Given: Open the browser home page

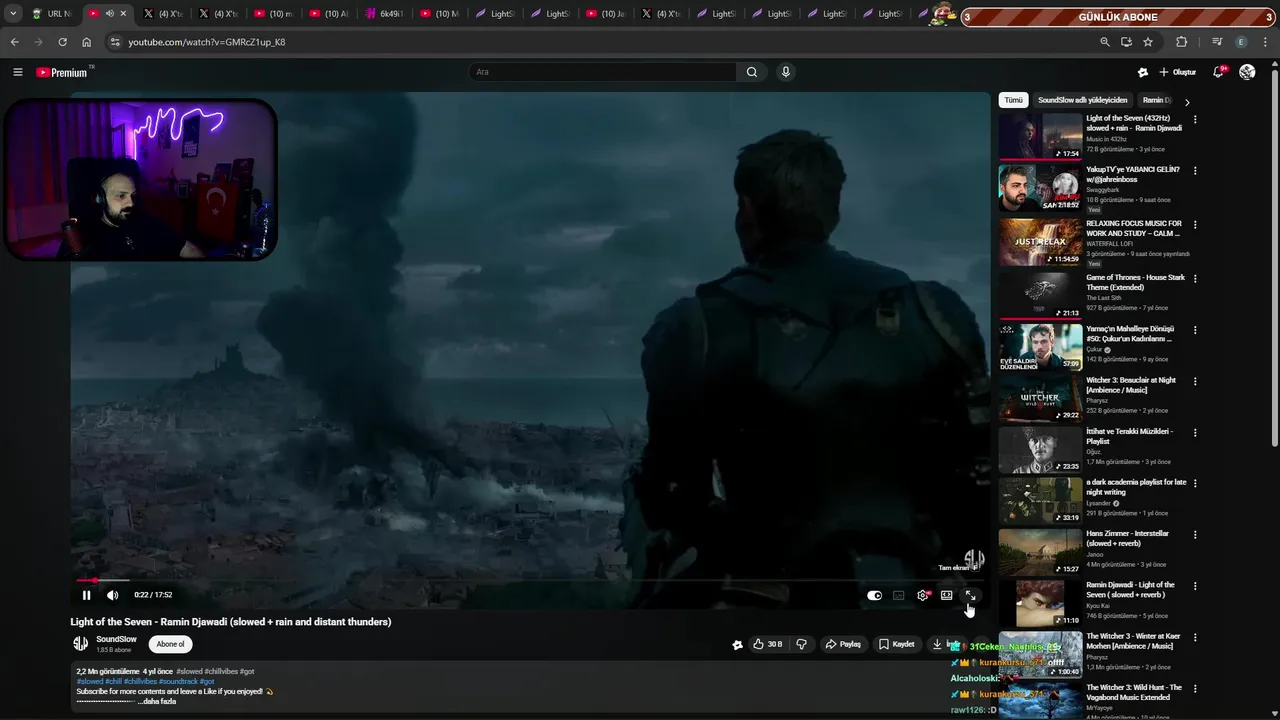Looking at the screenshot, I should click(x=87, y=42).
